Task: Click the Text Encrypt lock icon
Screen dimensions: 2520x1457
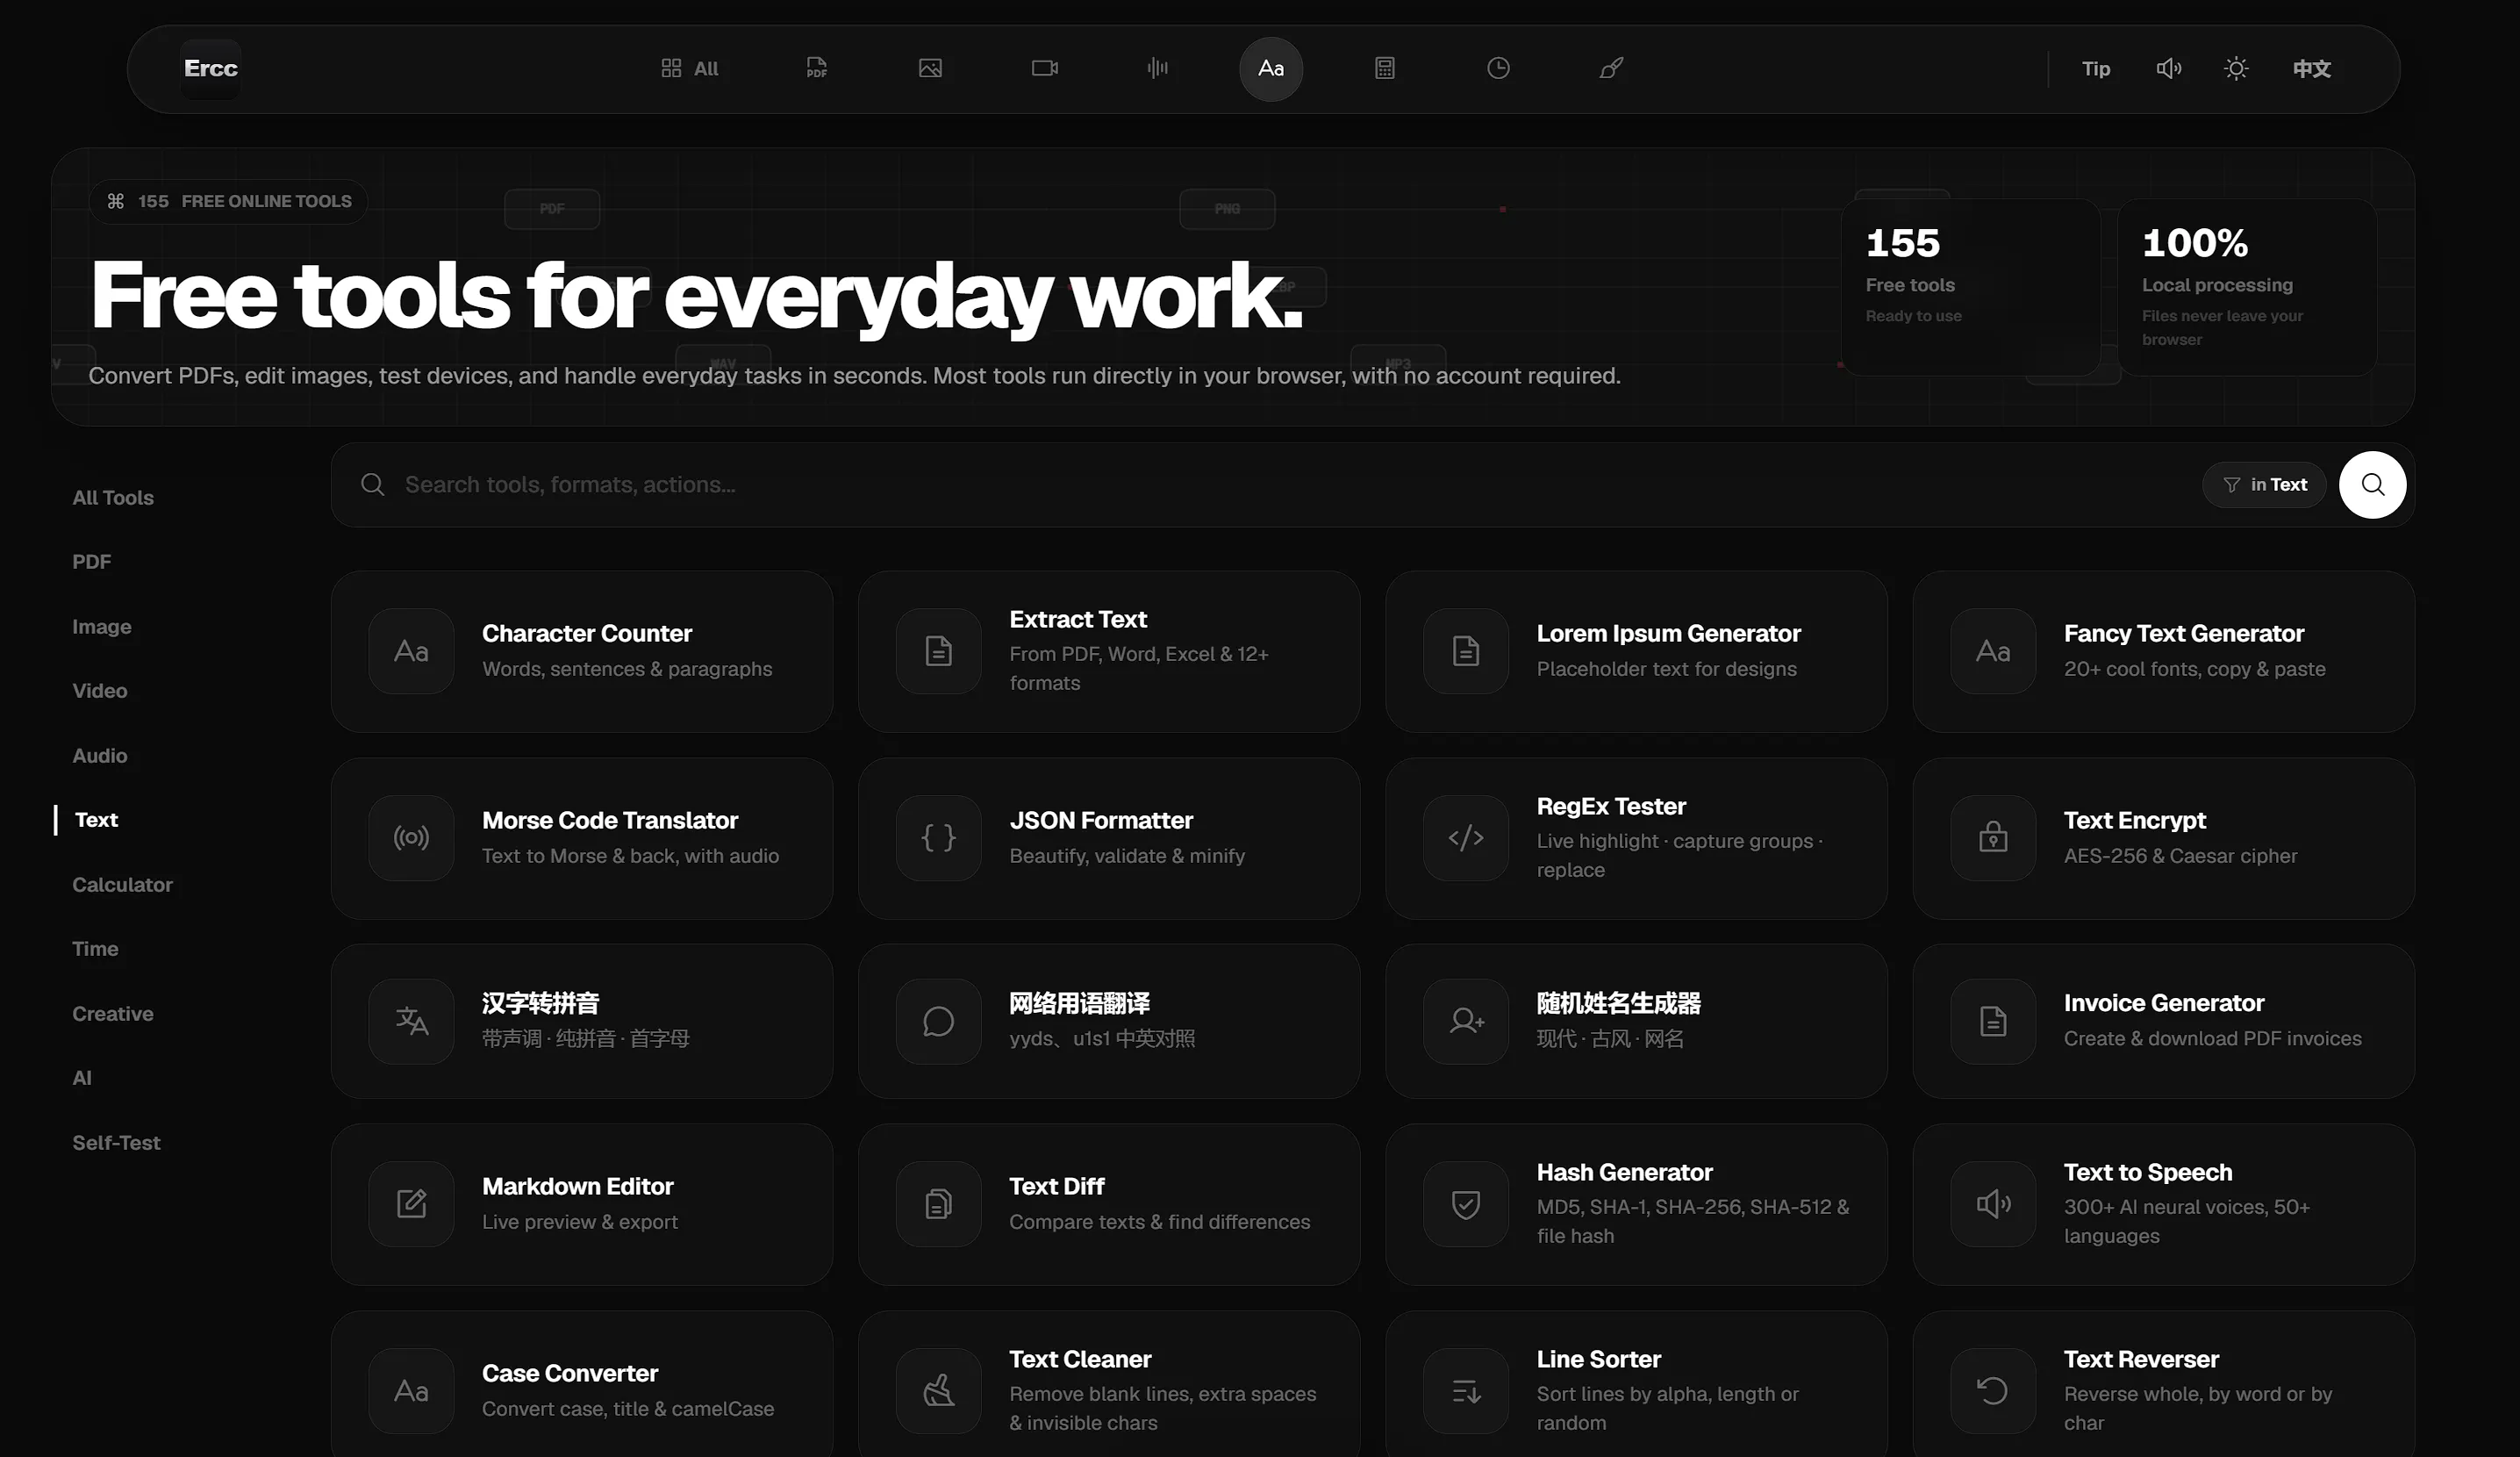Action: (x=1992, y=837)
